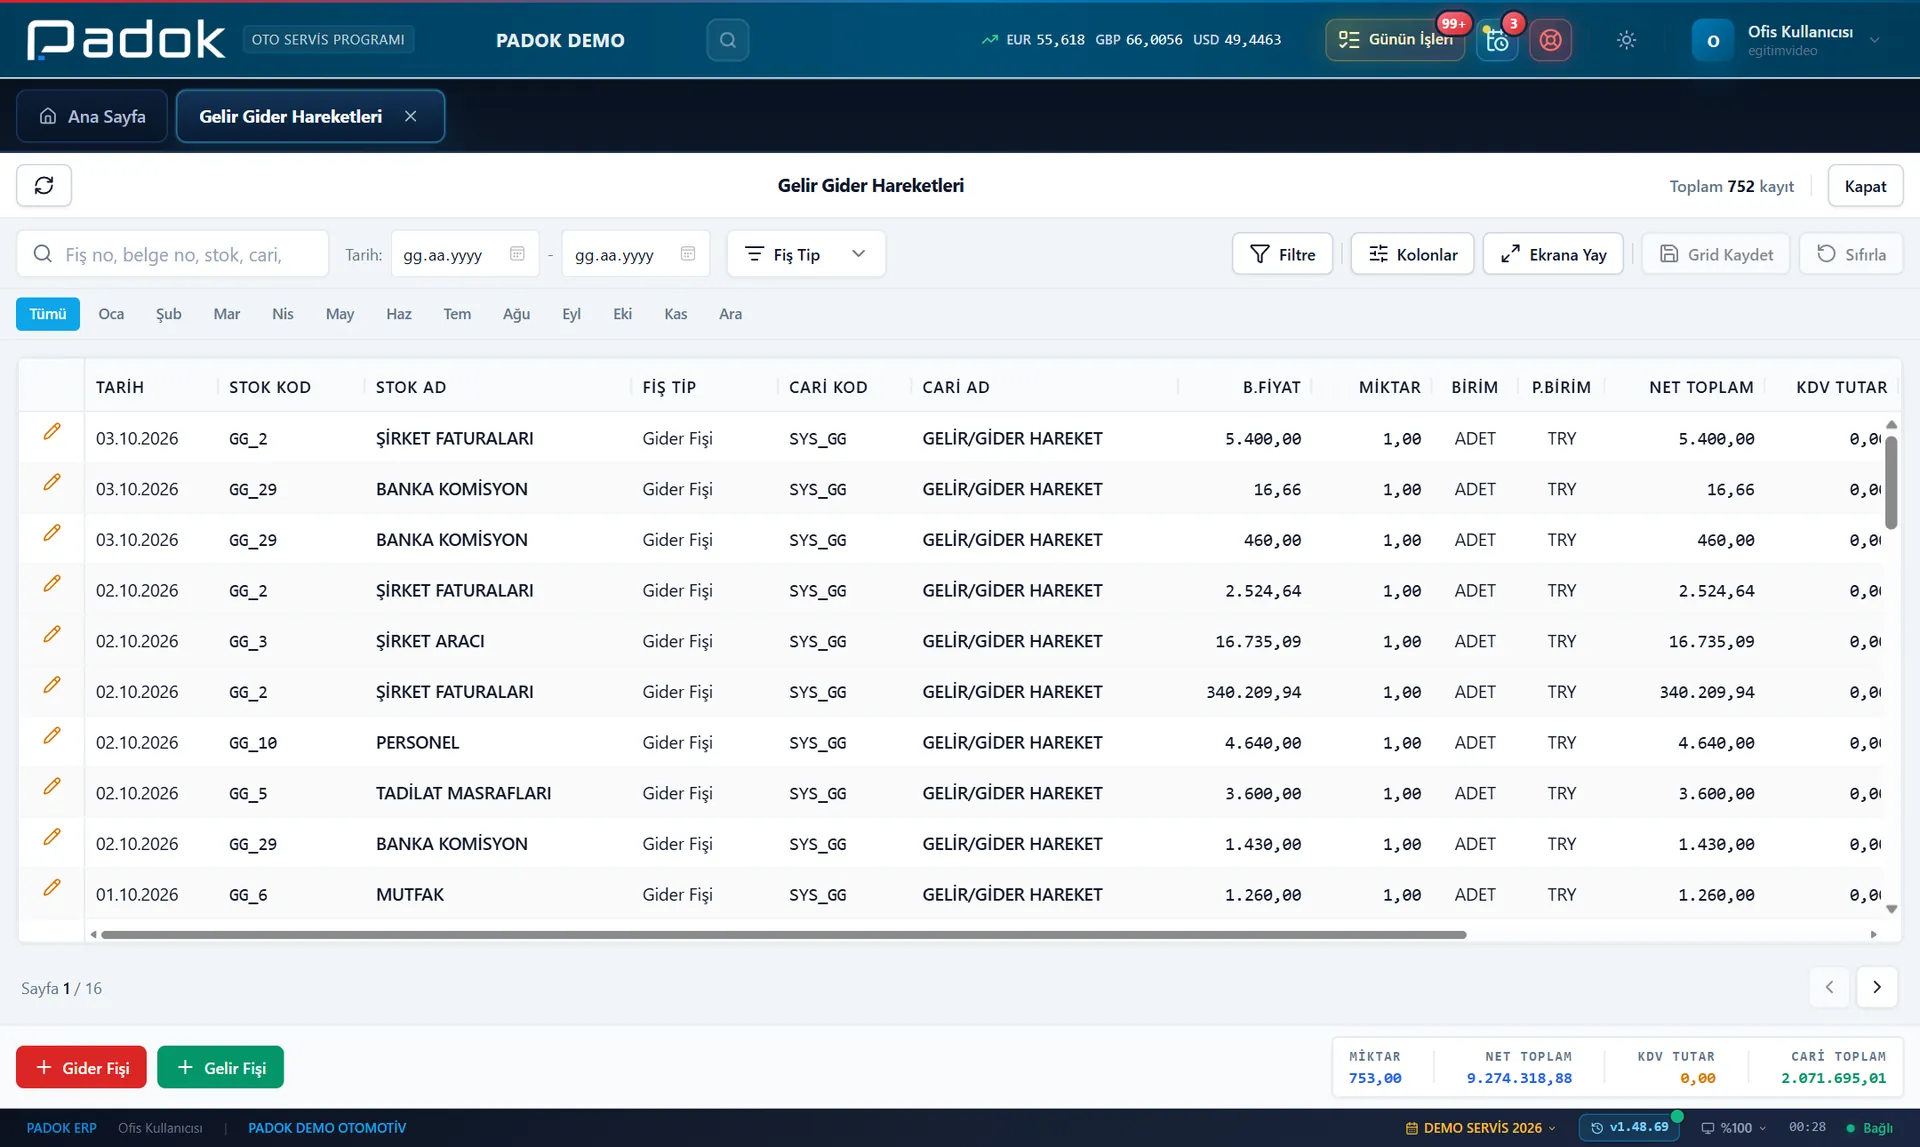Edit the TADİLAT MASRAFLARI row pencil icon
1920x1147 pixels.
[52, 787]
